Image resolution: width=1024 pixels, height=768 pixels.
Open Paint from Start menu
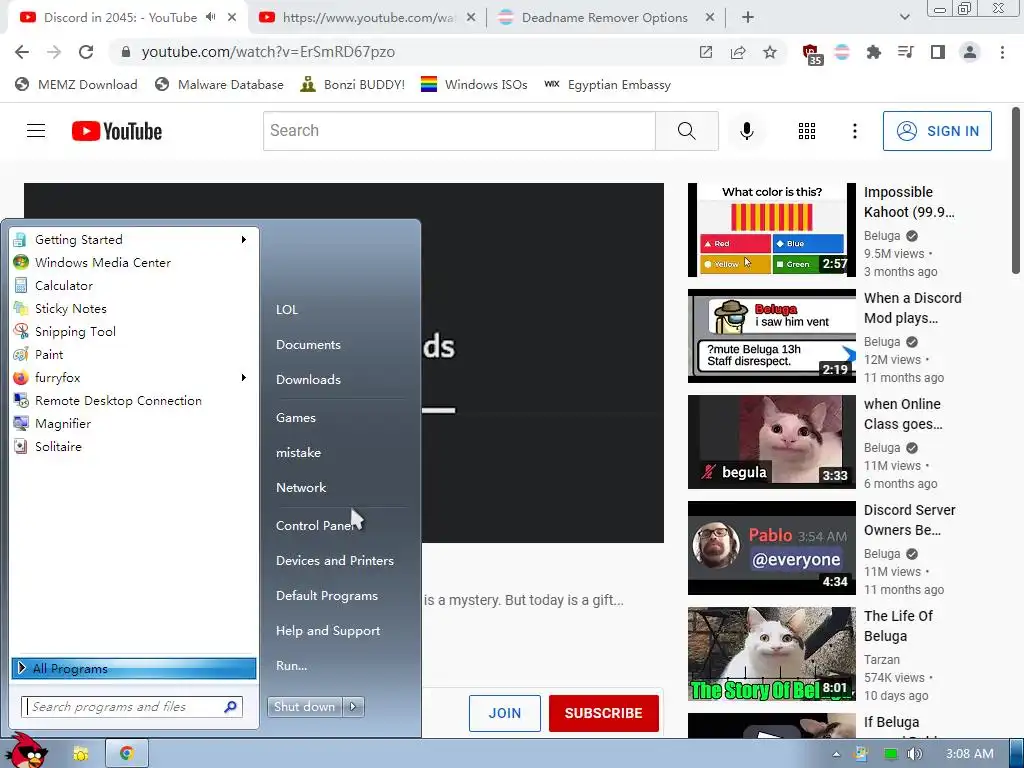click(49, 354)
